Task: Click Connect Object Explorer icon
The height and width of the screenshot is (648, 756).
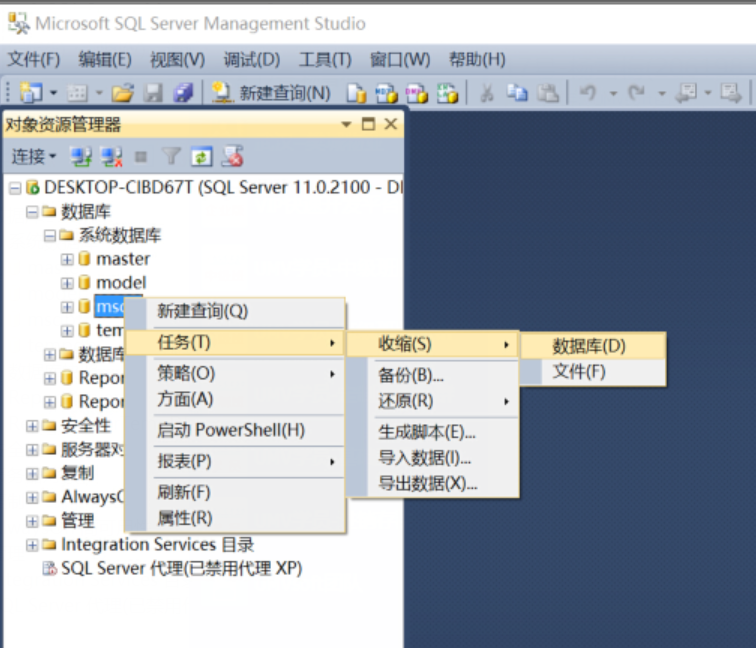Action: coord(81,157)
